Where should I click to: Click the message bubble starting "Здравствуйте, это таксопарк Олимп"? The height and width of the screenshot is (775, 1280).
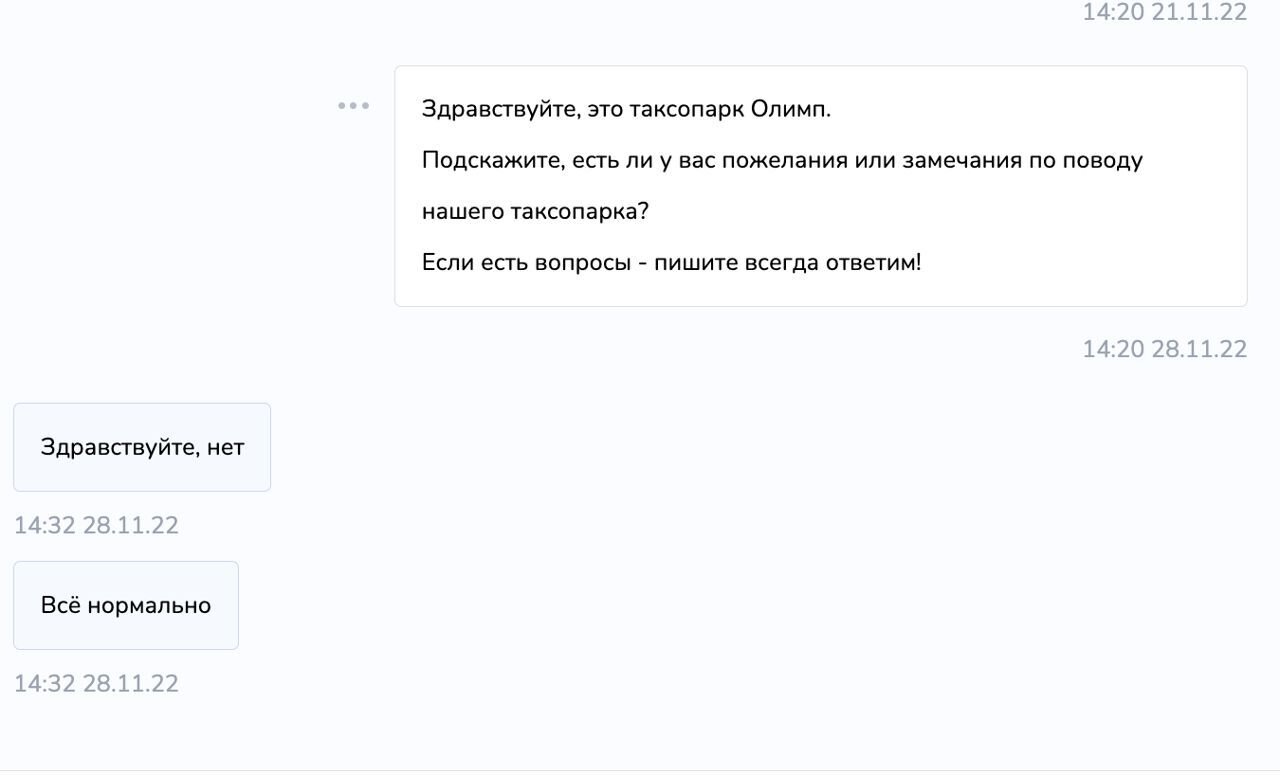coord(821,186)
